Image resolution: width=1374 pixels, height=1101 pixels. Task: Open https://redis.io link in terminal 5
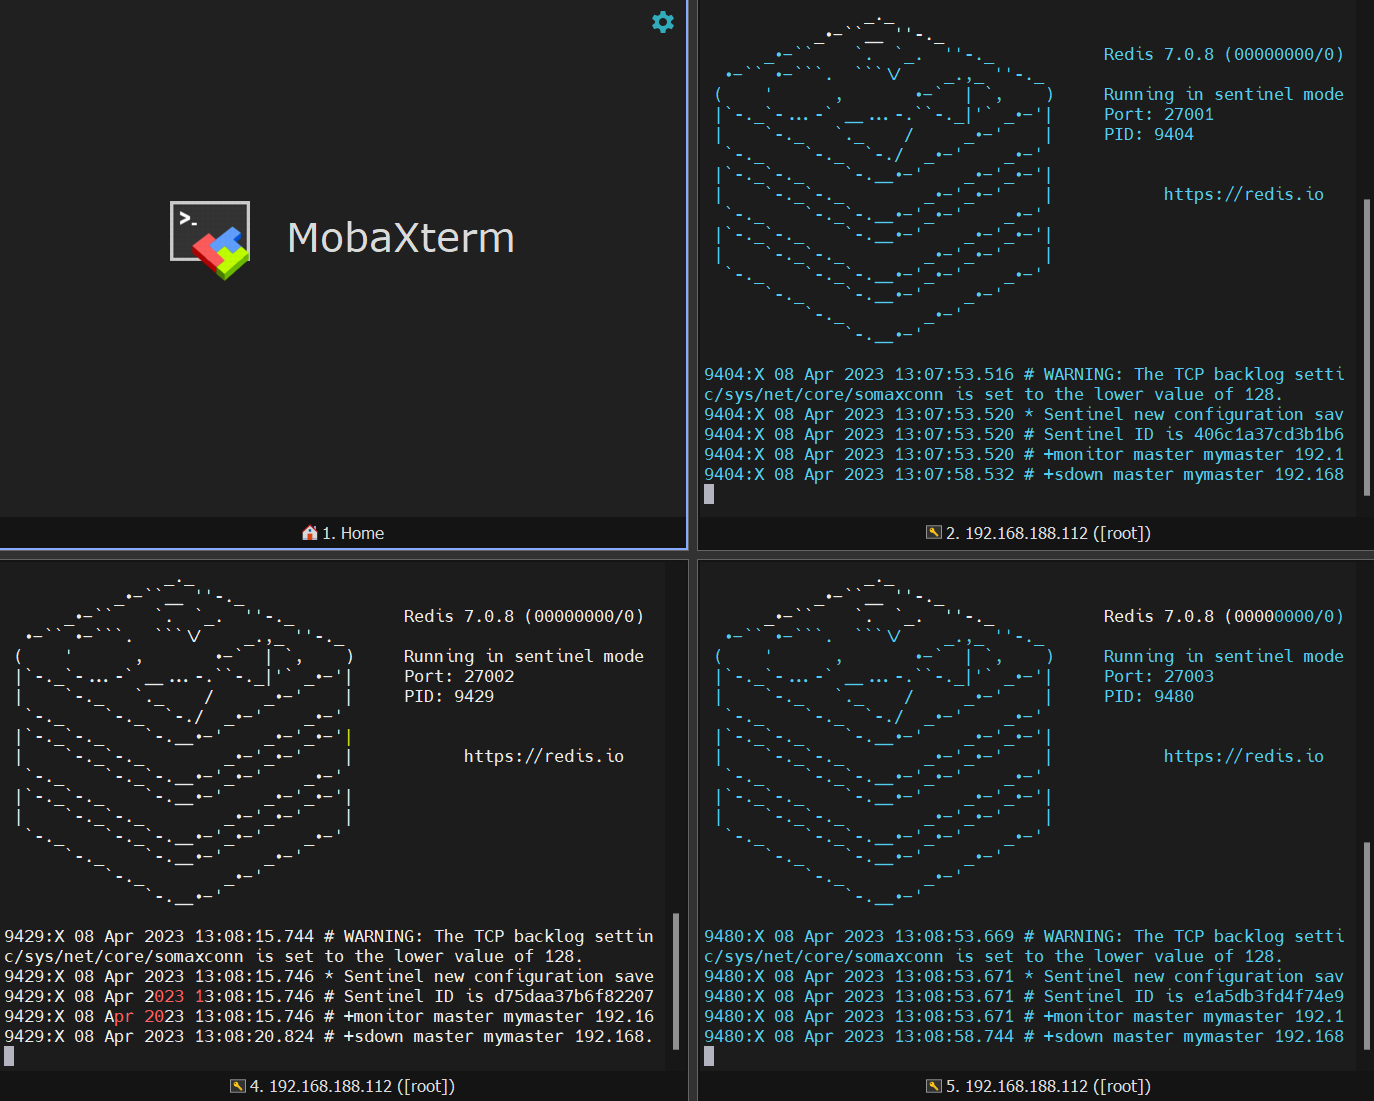(1243, 756)
